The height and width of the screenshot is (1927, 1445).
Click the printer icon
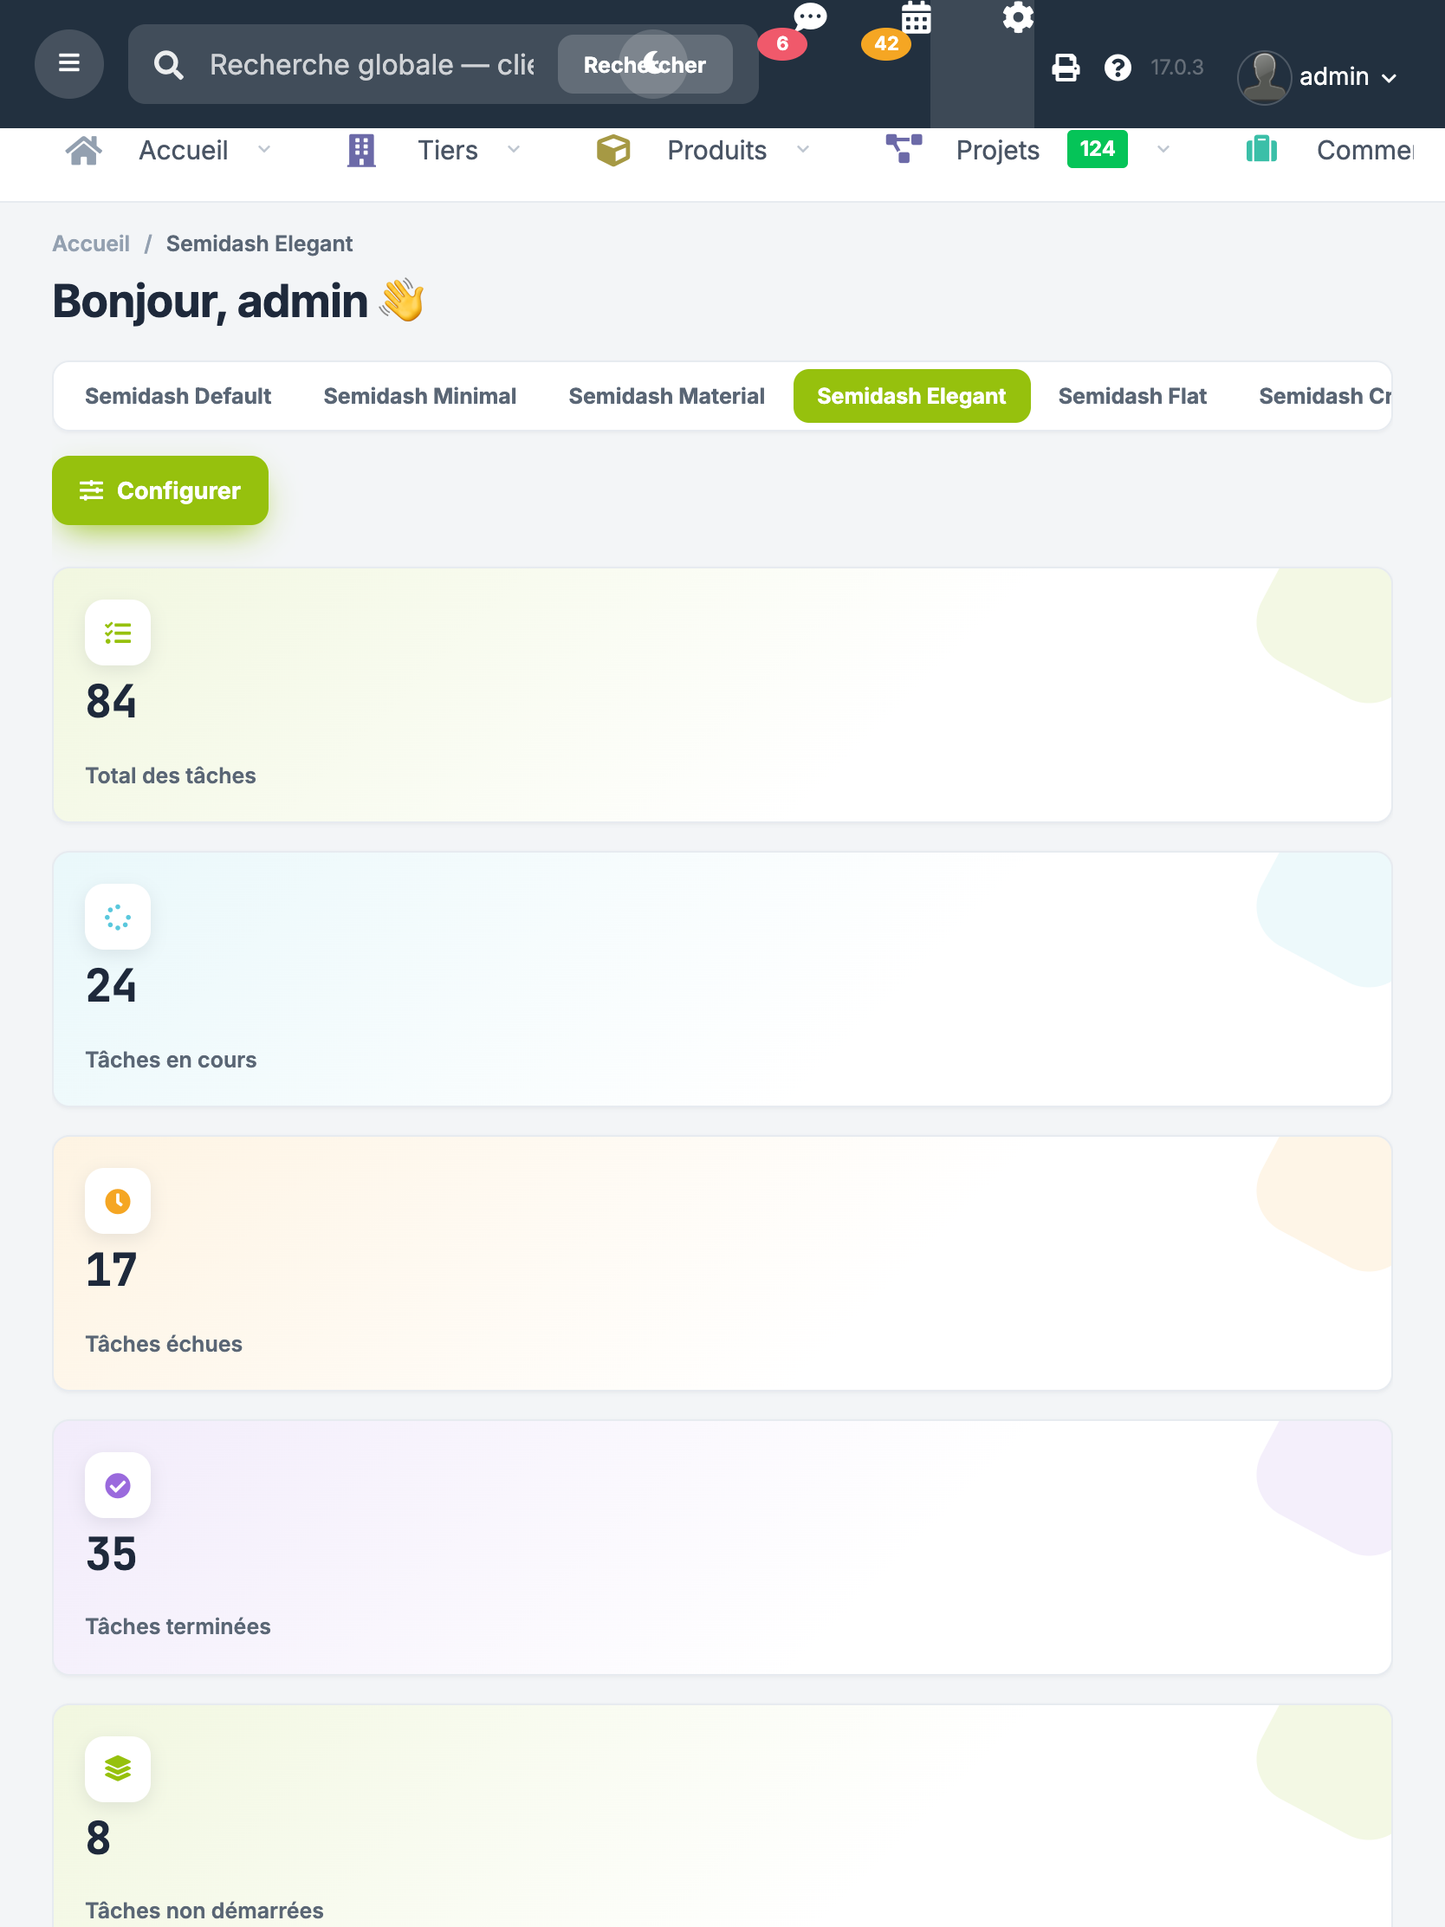(1066, 67)
